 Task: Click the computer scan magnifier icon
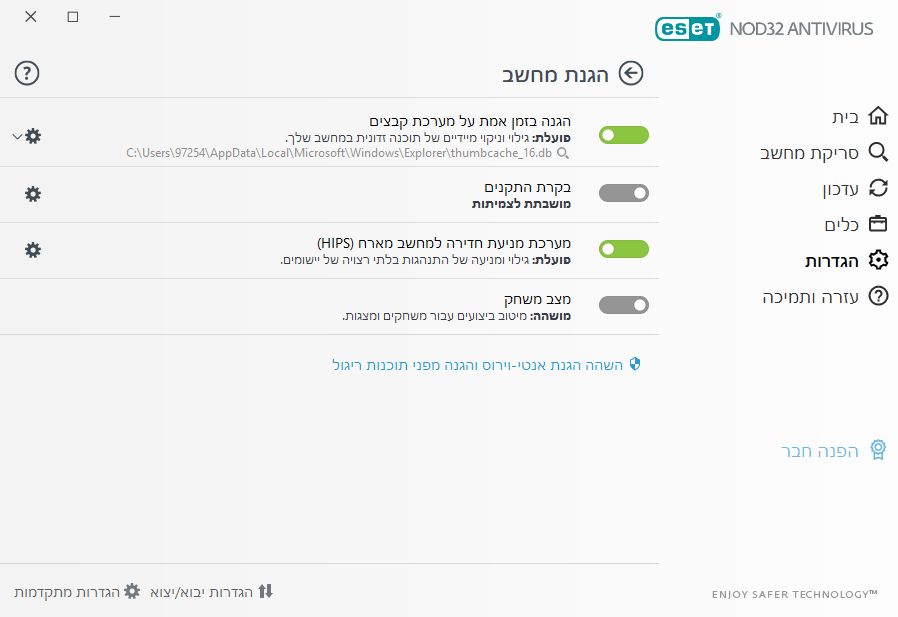point(878,152)
